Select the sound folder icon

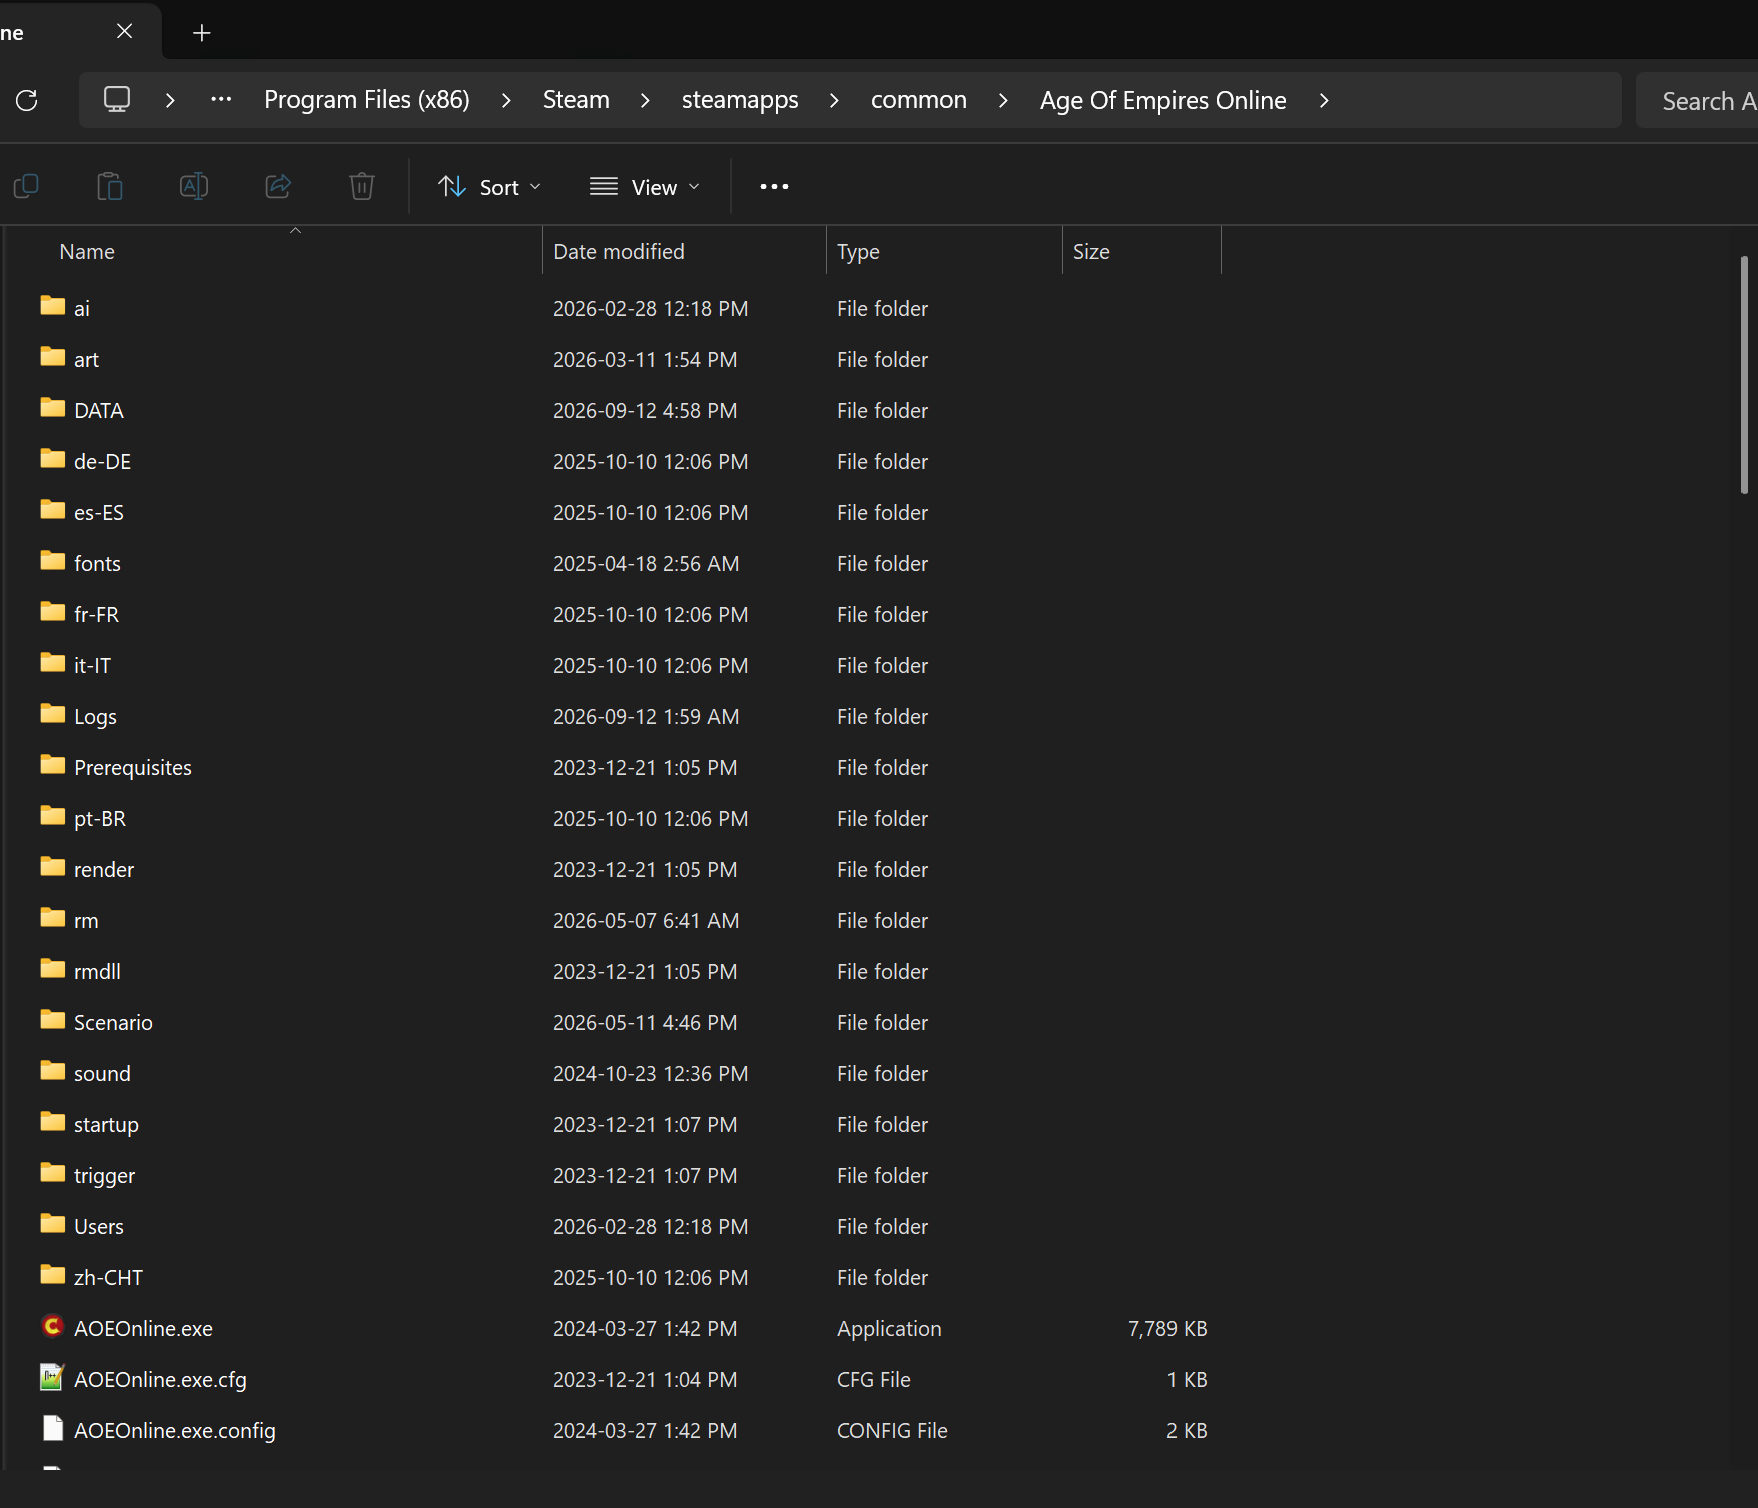[53, 1071]
